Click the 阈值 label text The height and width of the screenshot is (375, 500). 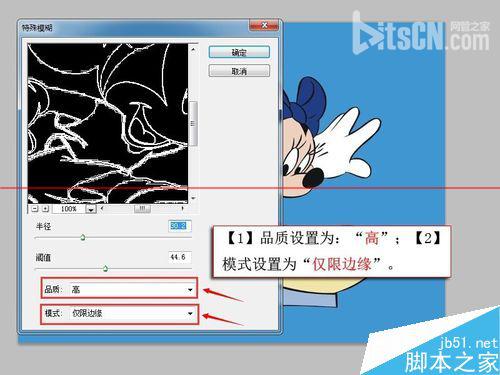[44, 257]
